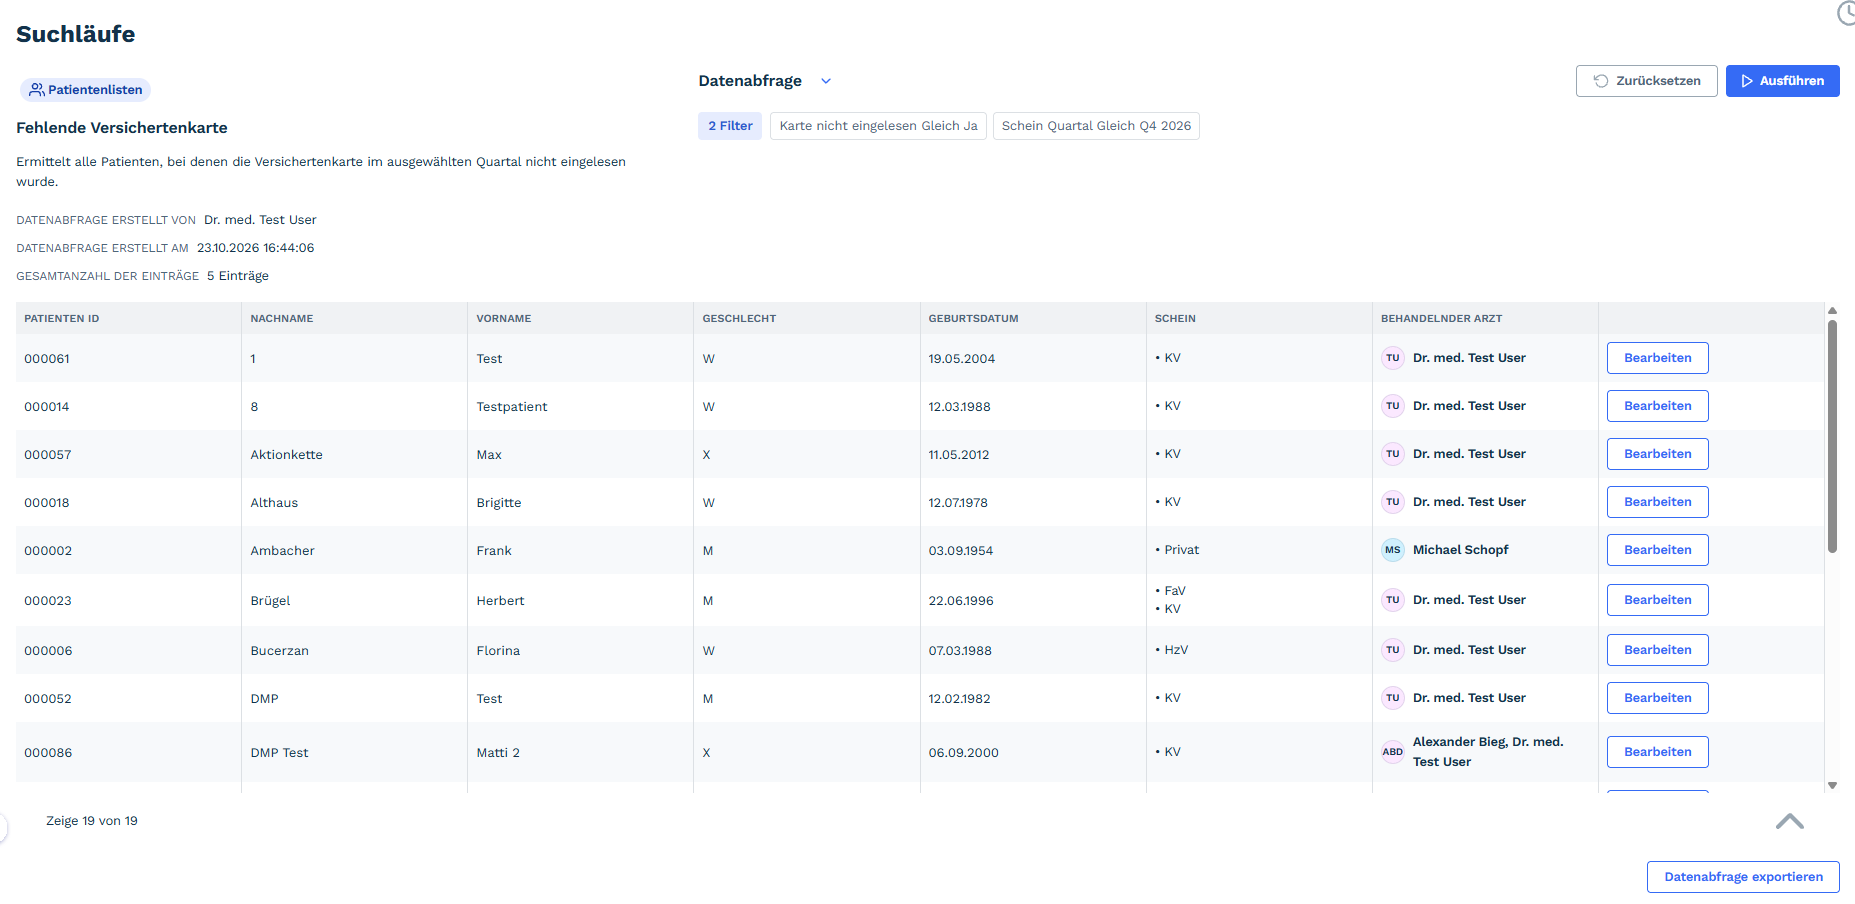1855x904 pixels.
Task: Select the Karte nicht eingelesen Gleich Ja filter
Action: [x=878, y=126]
